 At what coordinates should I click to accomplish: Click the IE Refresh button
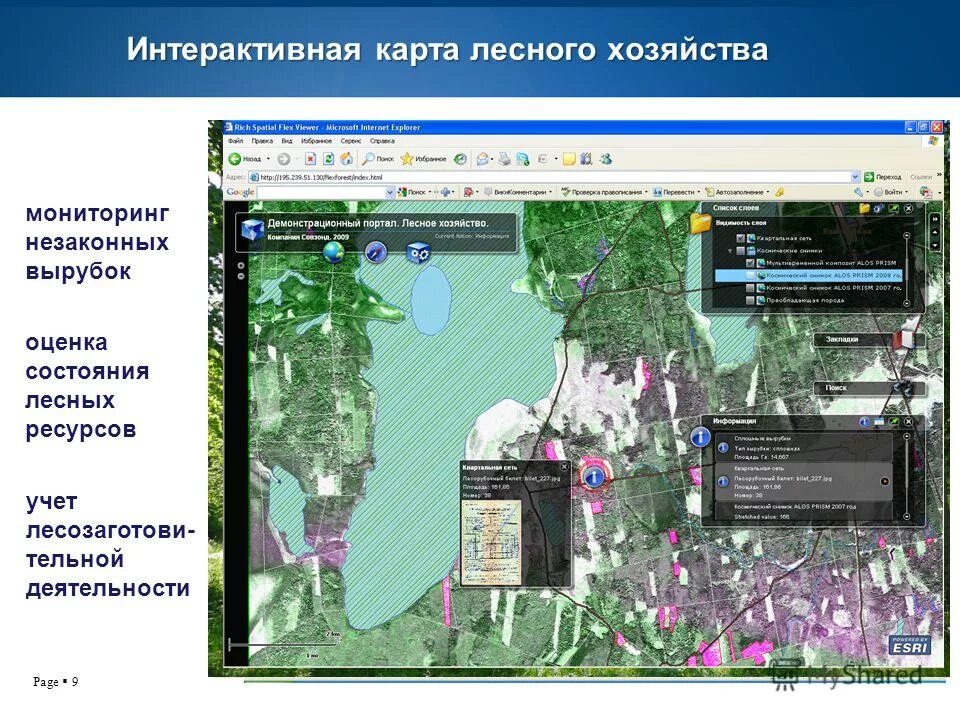point(328,159)
